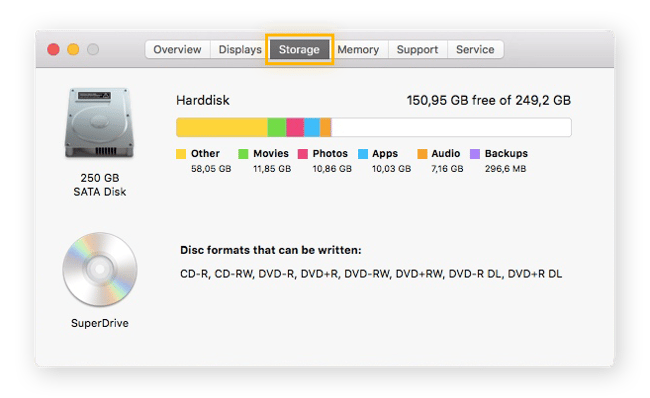The image size is (650, 398).
Task: Click the "250 GB SATA Disk" label
Action: click(100, 185)
